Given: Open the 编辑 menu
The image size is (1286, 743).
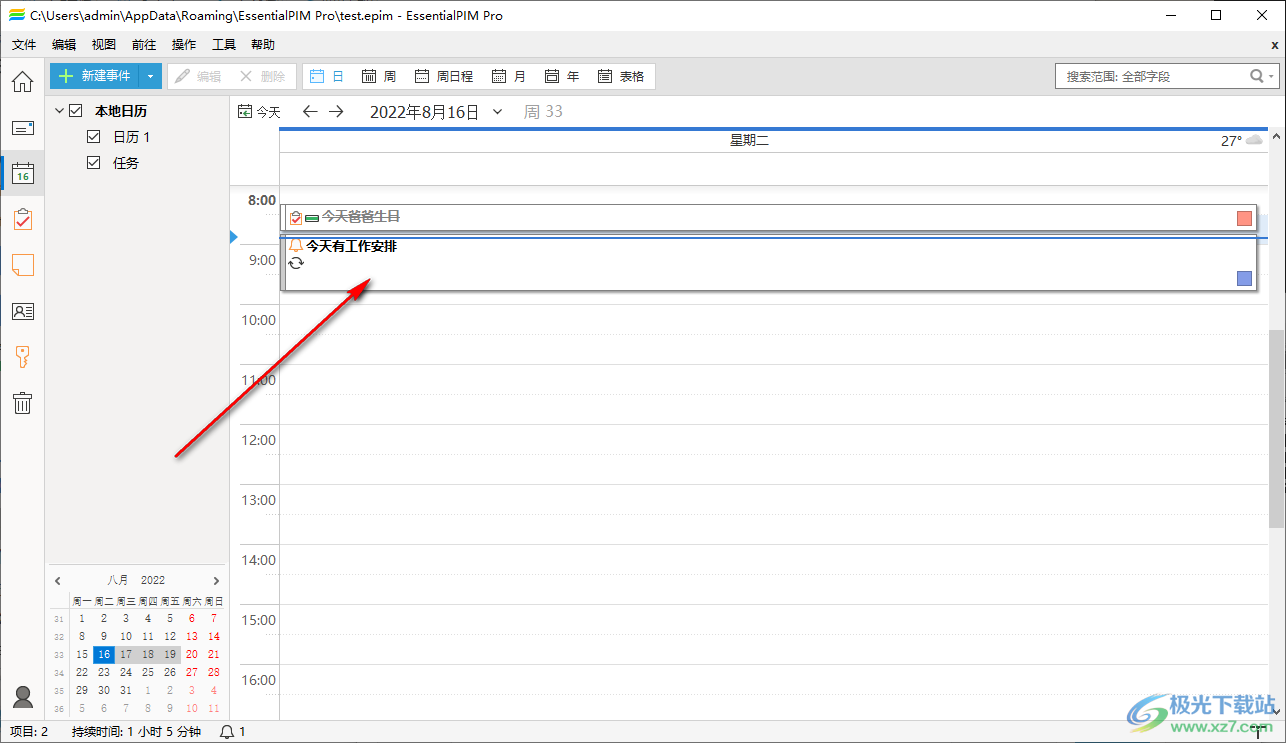Looking at the screenshot, I should [x=64, y=45].
